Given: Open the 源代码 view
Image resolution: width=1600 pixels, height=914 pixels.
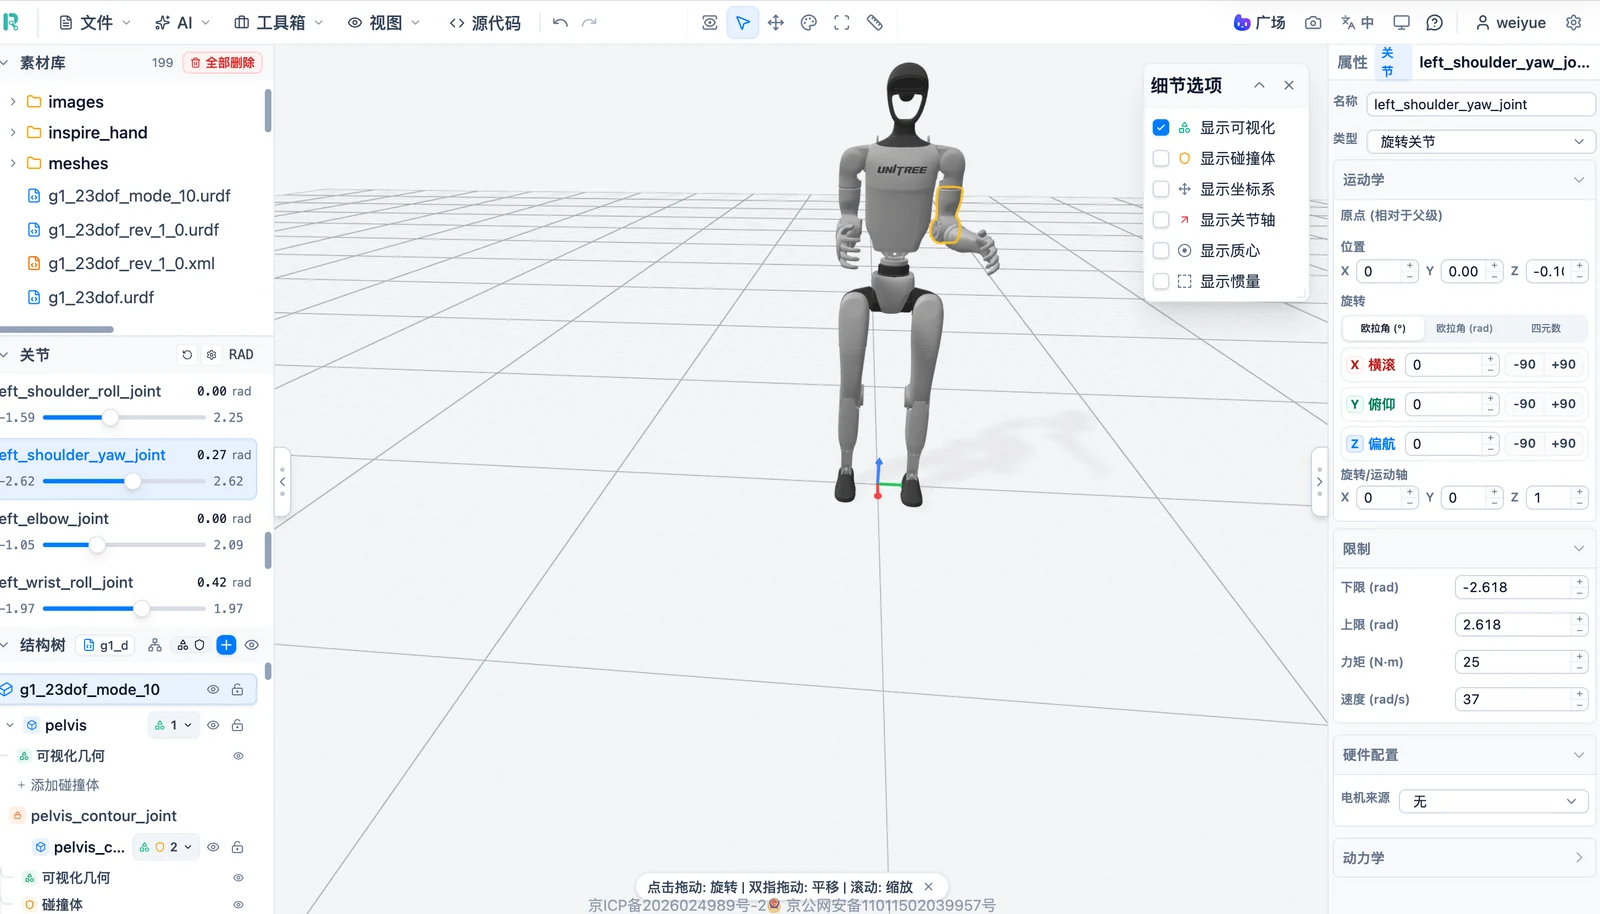Looking at the screenshot, I should click(x=485, y=22).
